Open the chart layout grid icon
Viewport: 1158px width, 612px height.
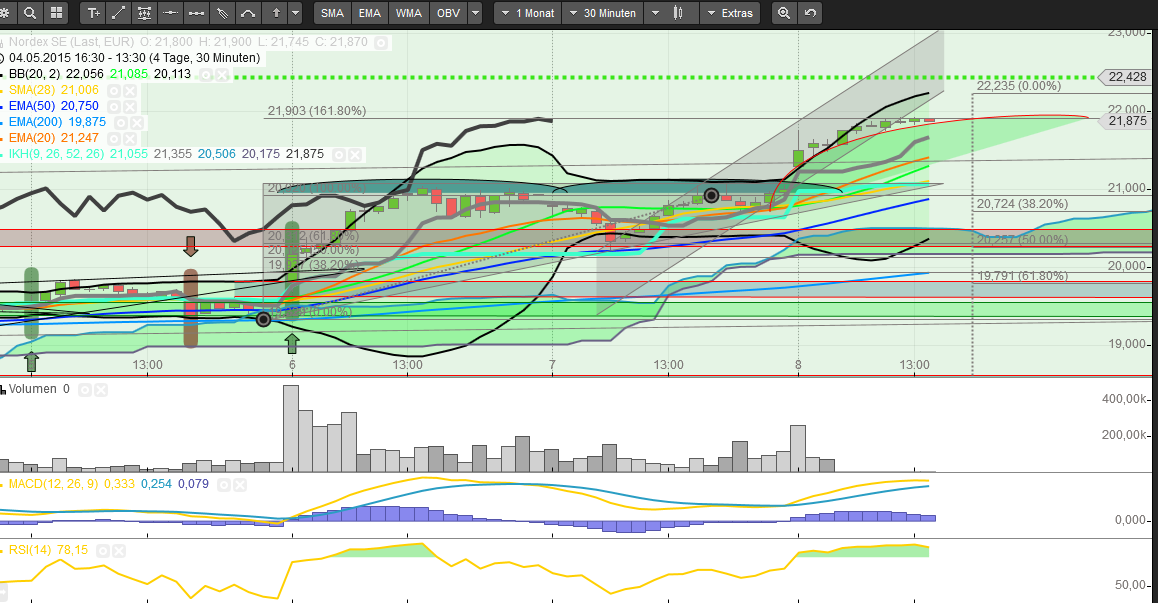[56, 13]
